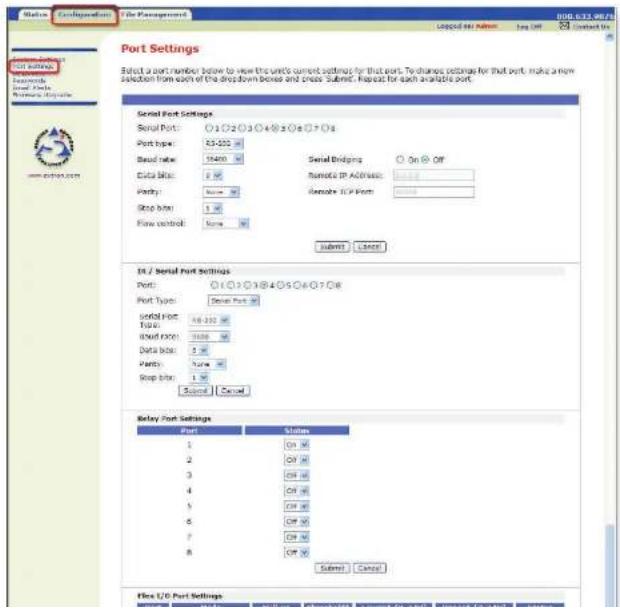The height and width of the screenshot is (609, 620).
Task: Choose IR/Serial Port 6 radio button
Action: pos(297,285)
